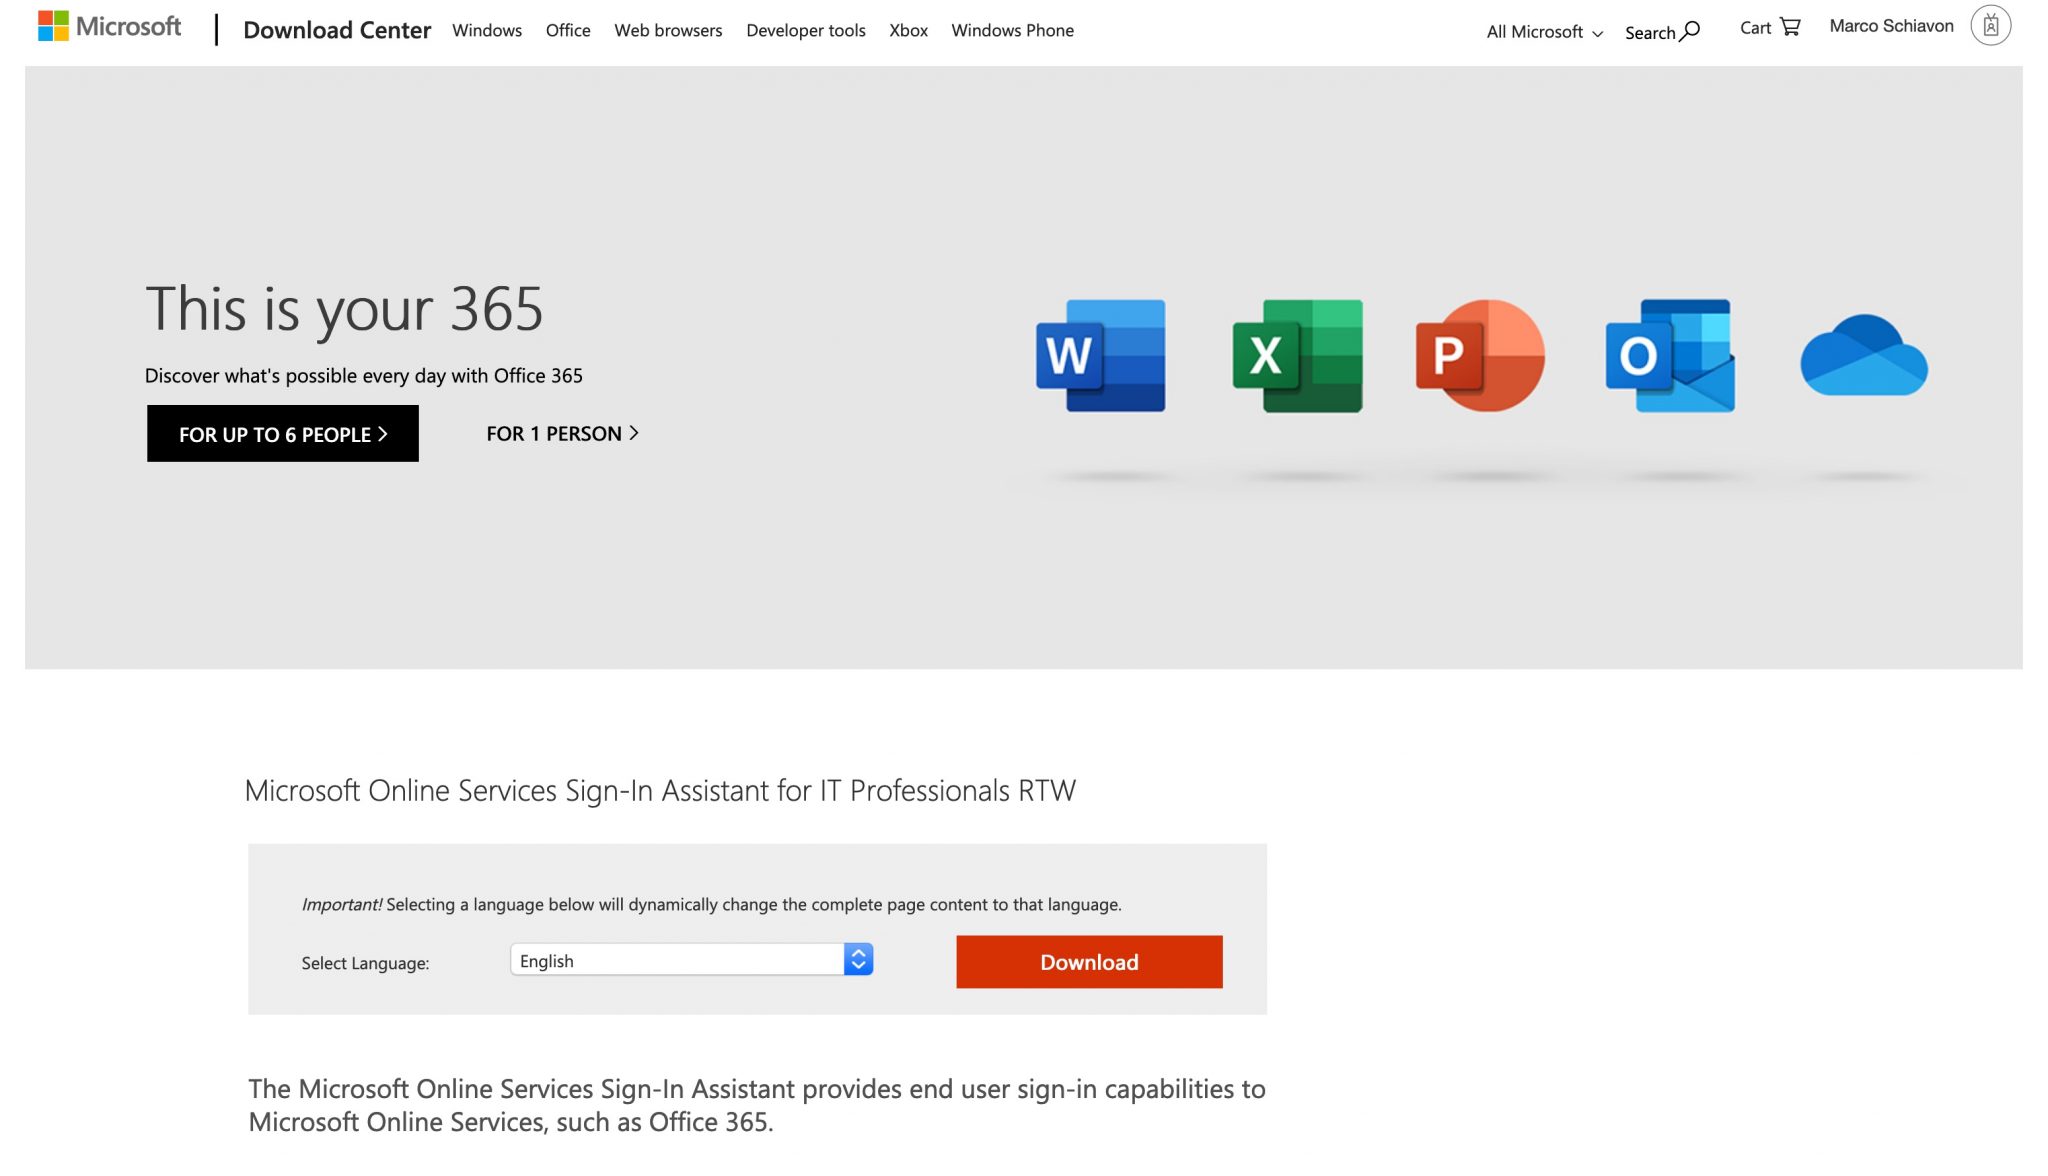Screen dimensions: 2048x1176
Task: Click the 'This is your 365' heading
Action: point(344,308)
